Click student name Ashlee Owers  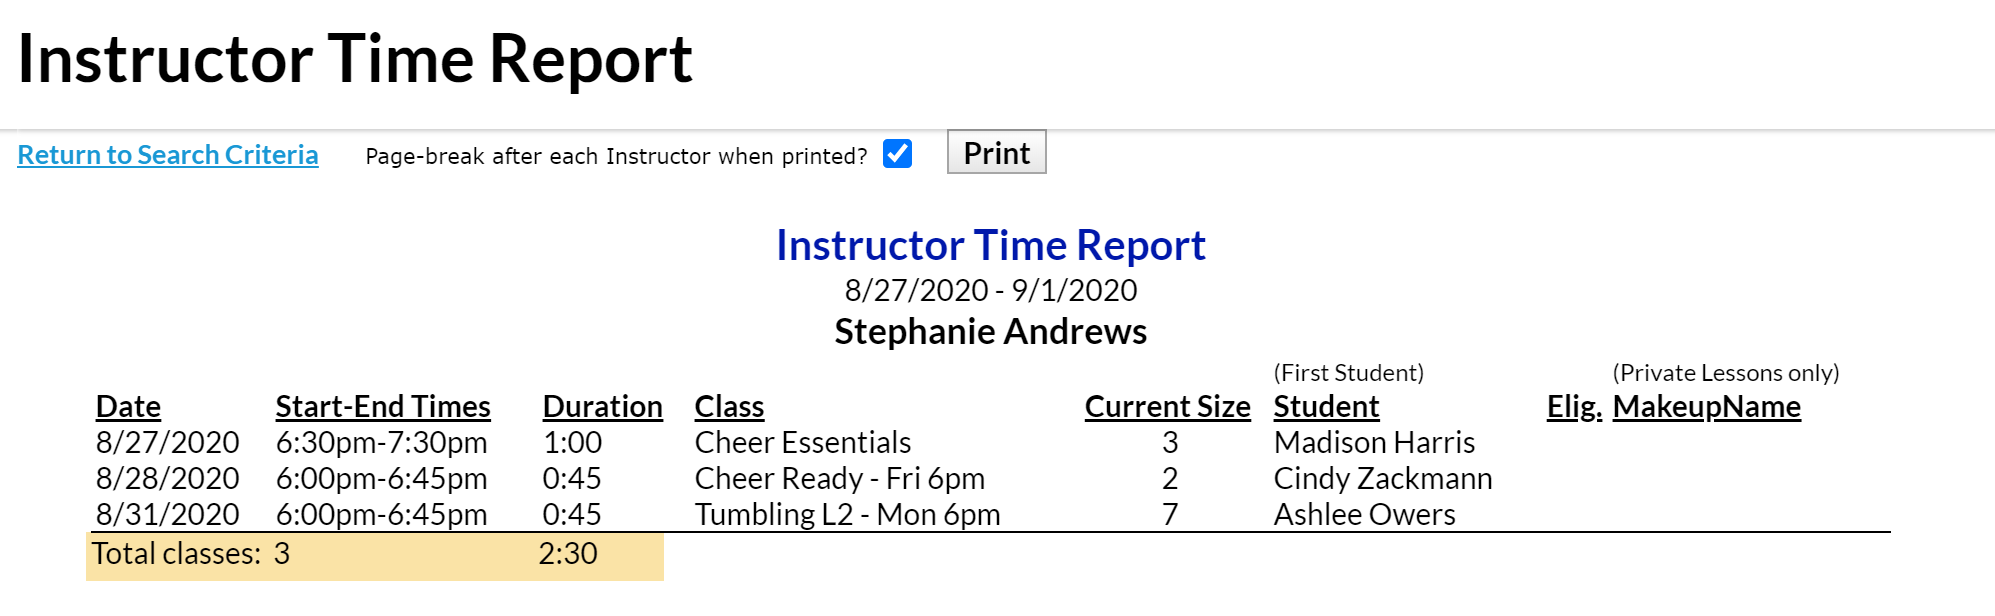[x=1364, y=514]
